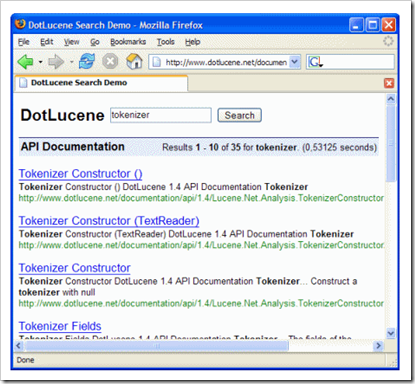Click the horizontal scrollbar thumb
The width and height of the screenshot is (415, 384).
pyautogui.click(x=157, y=346)
